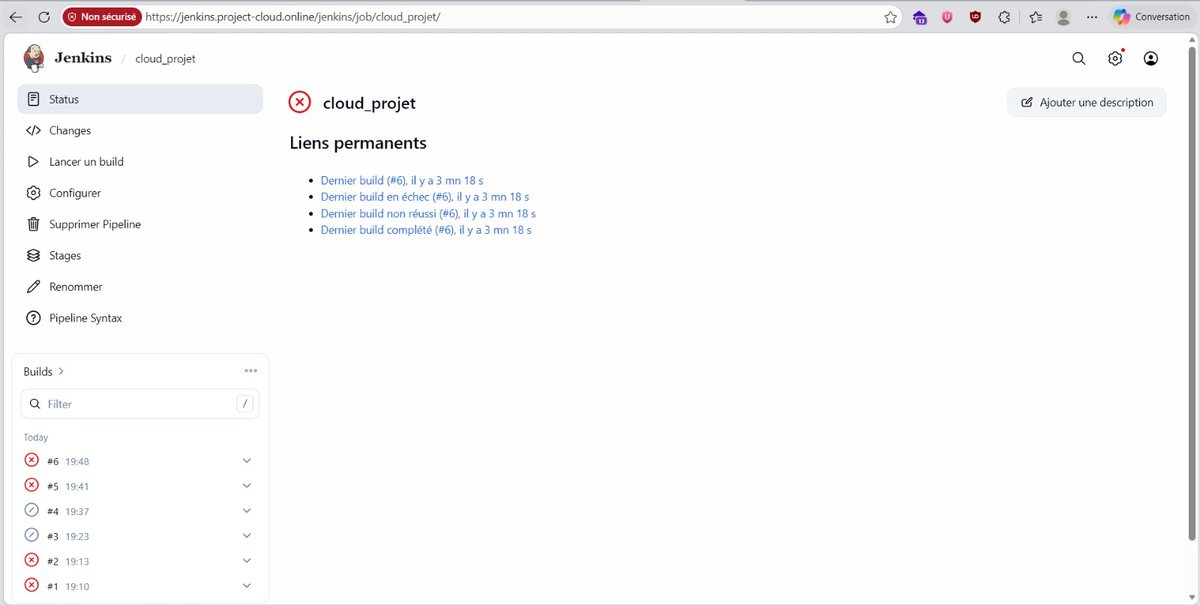Click the purple extension icon with badge
This screenshot has width=1200, height=605.
pos(919,17)
